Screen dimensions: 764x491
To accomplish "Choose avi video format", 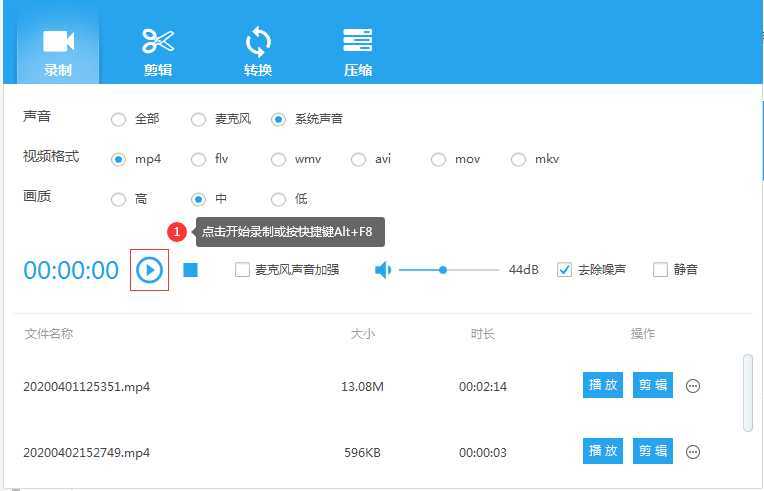I will pos(358,159).
